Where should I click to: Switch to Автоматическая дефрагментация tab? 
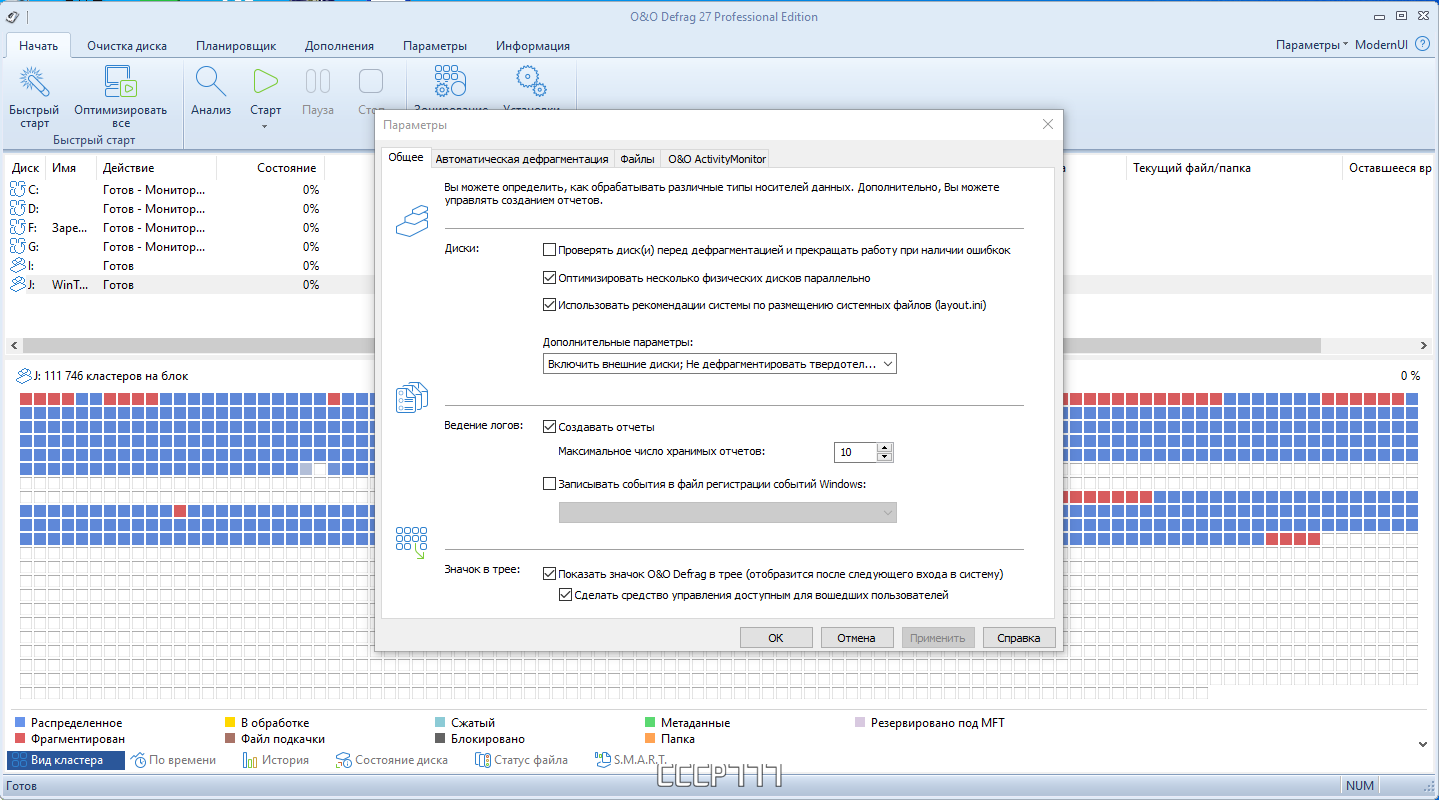pos(522,159)
